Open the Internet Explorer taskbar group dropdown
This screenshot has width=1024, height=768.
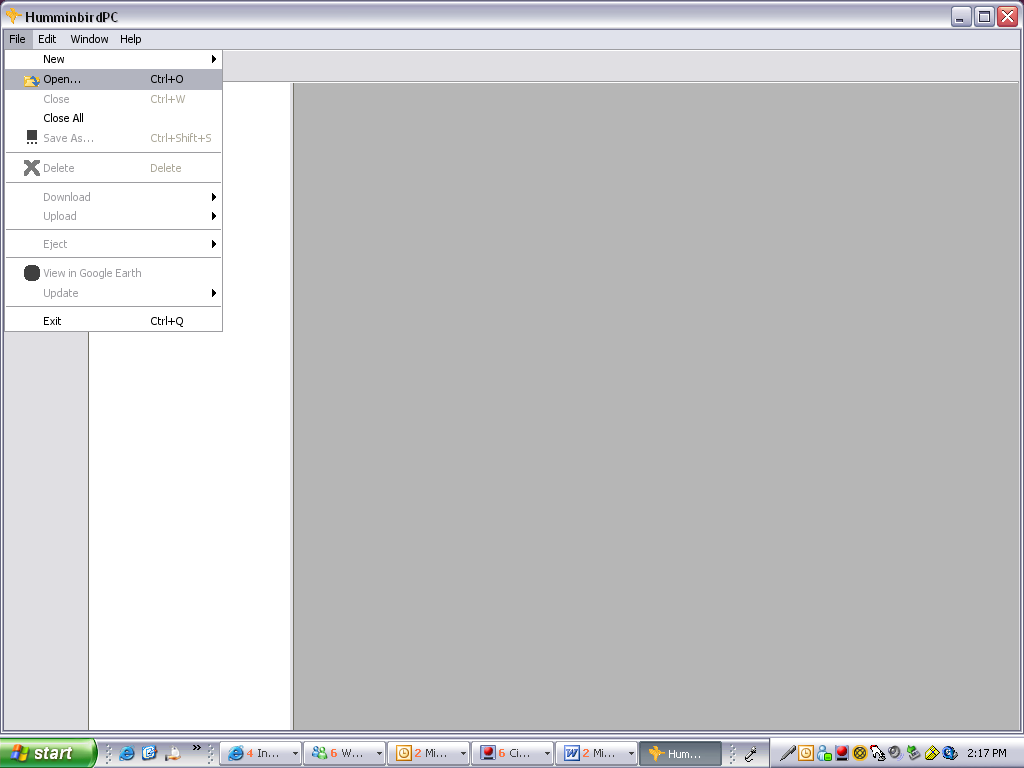tap(295, 754)
